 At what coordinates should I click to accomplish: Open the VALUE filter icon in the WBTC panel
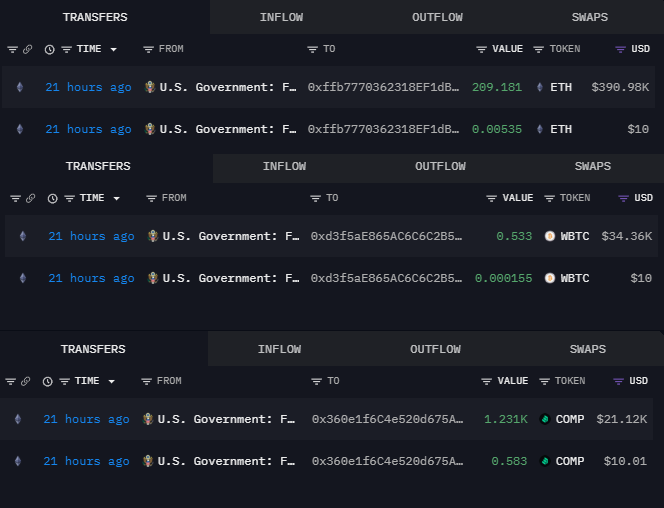tap(491, 199)
